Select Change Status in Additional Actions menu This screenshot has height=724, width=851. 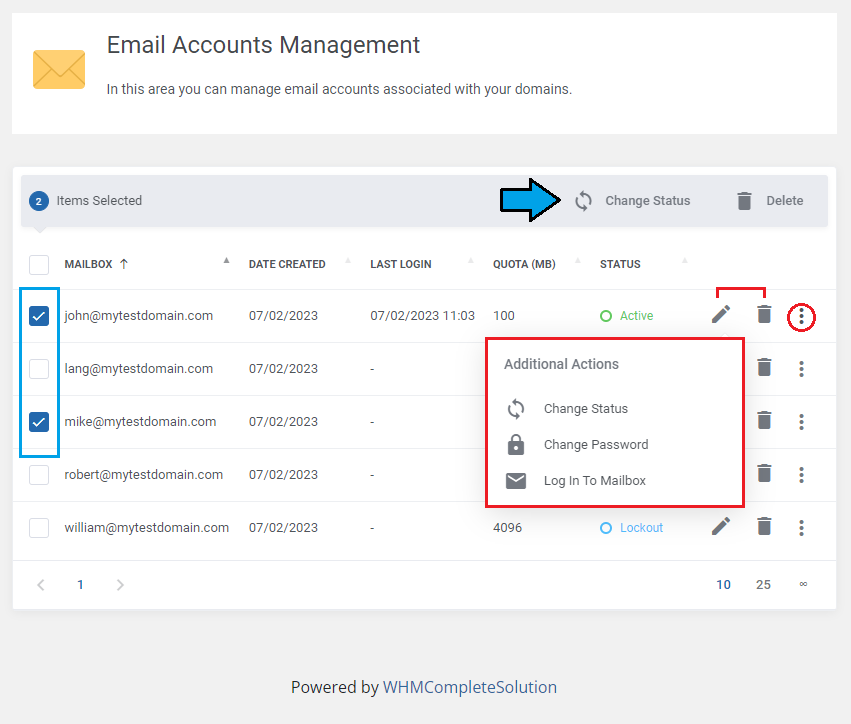tap(586, 409)
